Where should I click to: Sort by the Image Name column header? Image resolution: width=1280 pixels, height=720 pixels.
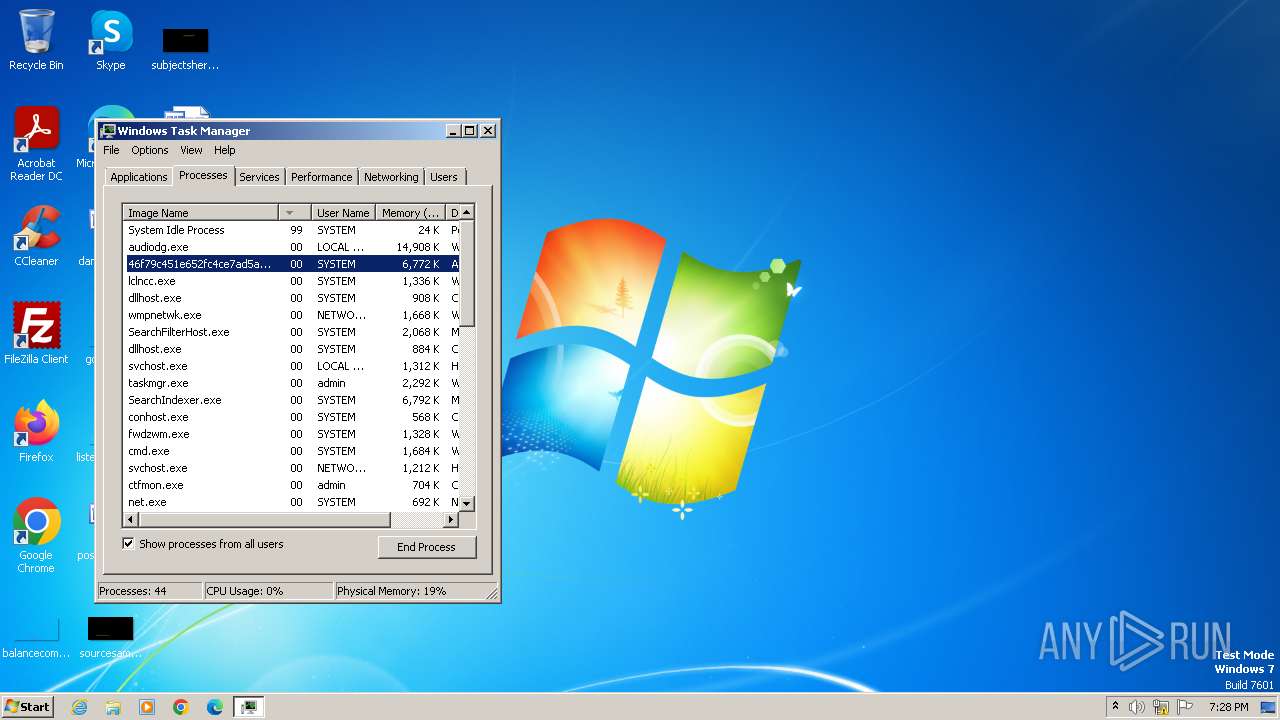click(200, 213)
